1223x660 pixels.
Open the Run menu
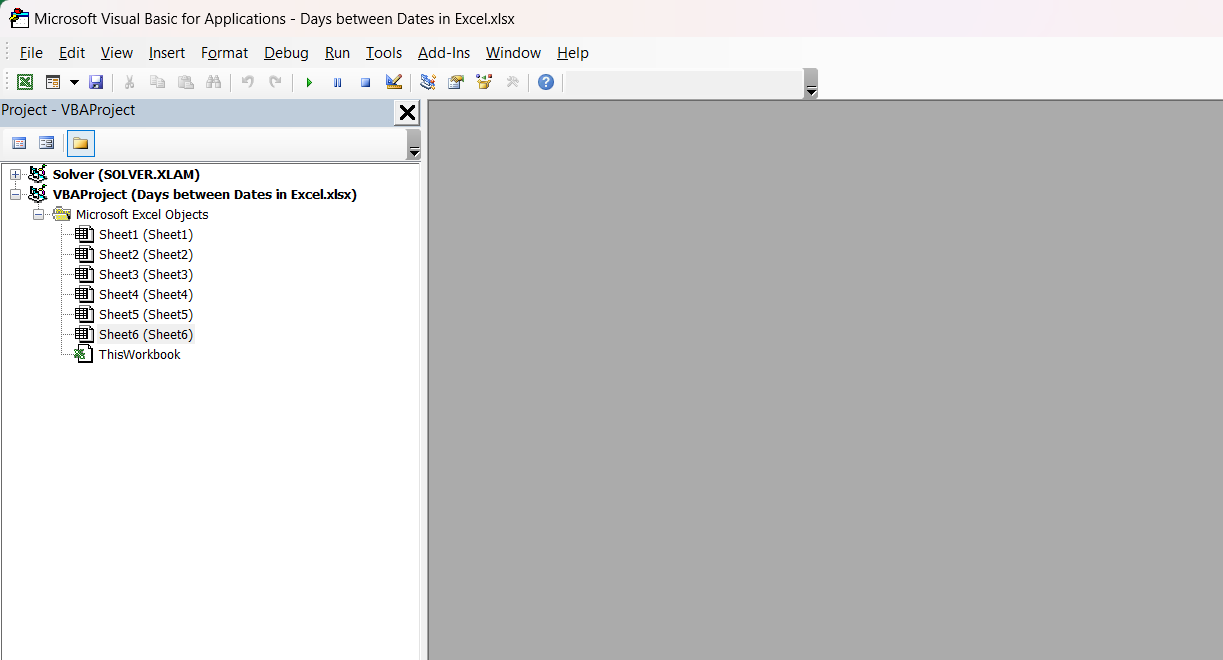tap(337, 53)
